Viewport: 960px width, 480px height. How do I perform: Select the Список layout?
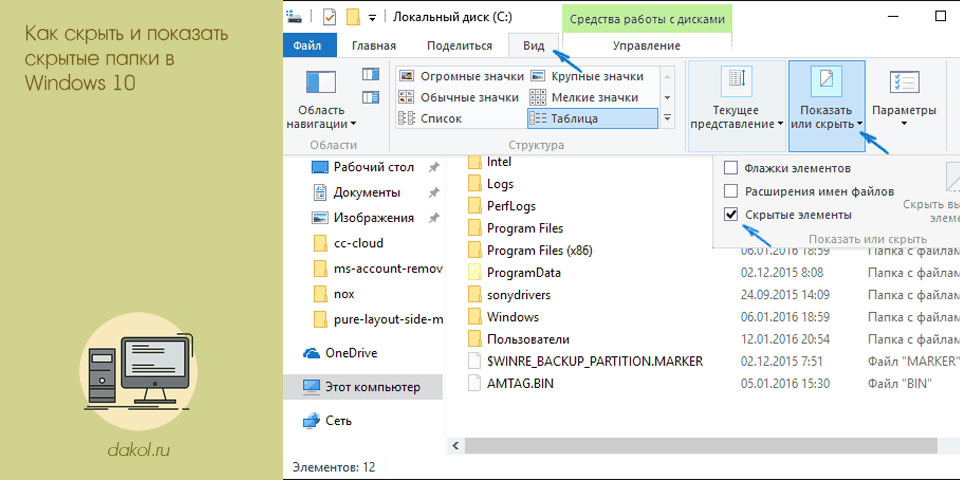tap(431, 119)
